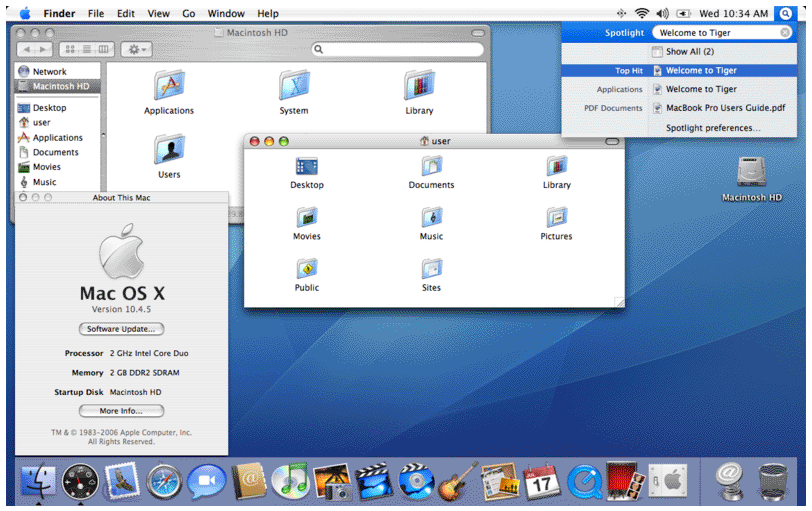This screenshot has width=812, height=511.
Task: Click Show All (2) in Spotlight results
Action: 690,51
